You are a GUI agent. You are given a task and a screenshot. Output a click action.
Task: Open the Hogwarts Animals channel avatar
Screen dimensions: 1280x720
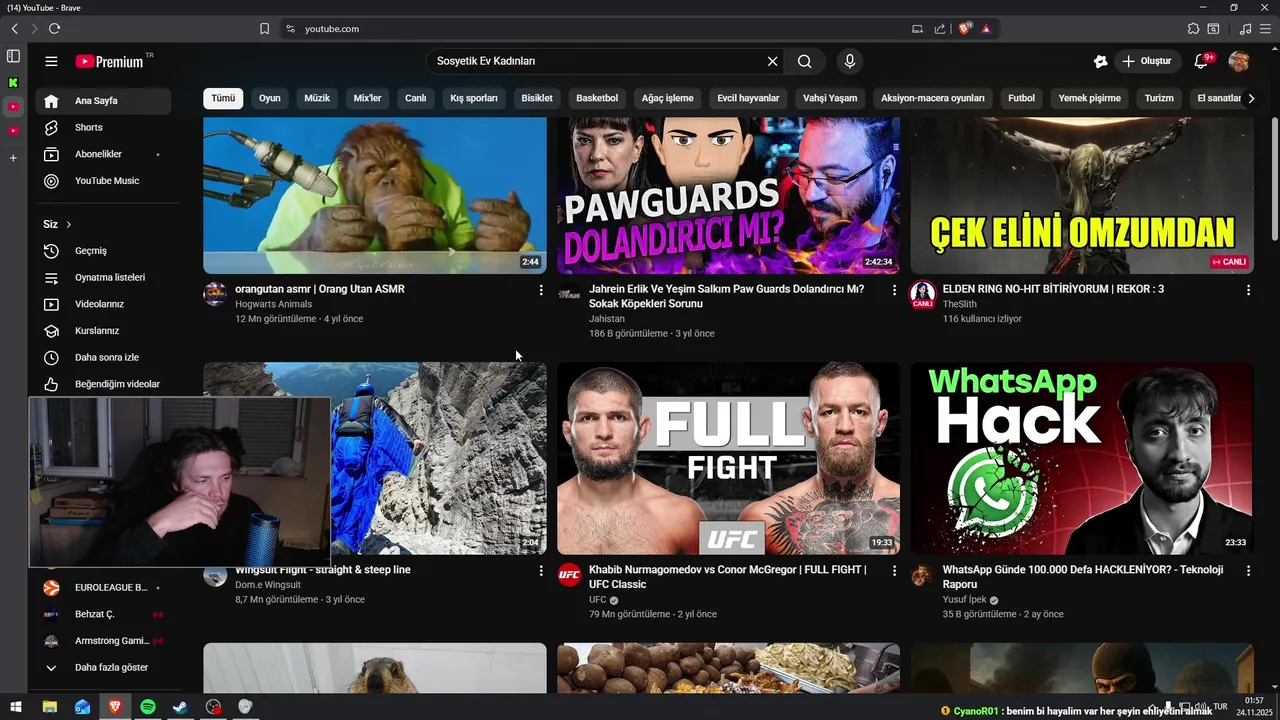coord(215,294)
